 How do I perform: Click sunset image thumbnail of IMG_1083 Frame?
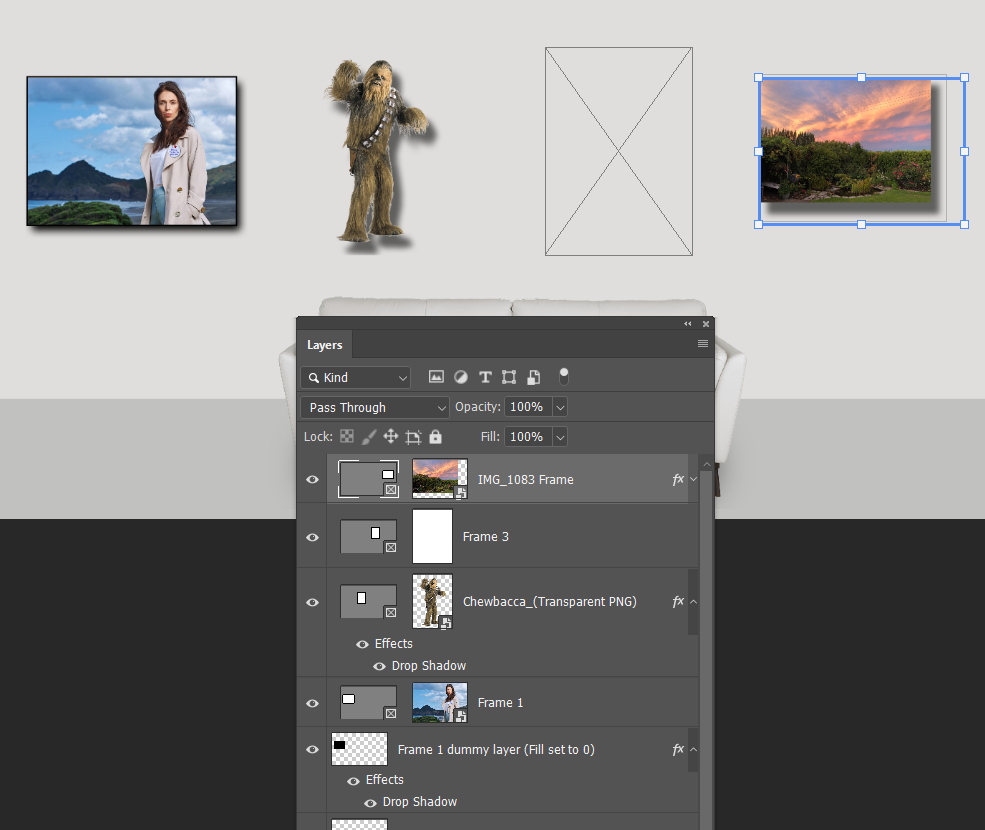pos(440,479)
